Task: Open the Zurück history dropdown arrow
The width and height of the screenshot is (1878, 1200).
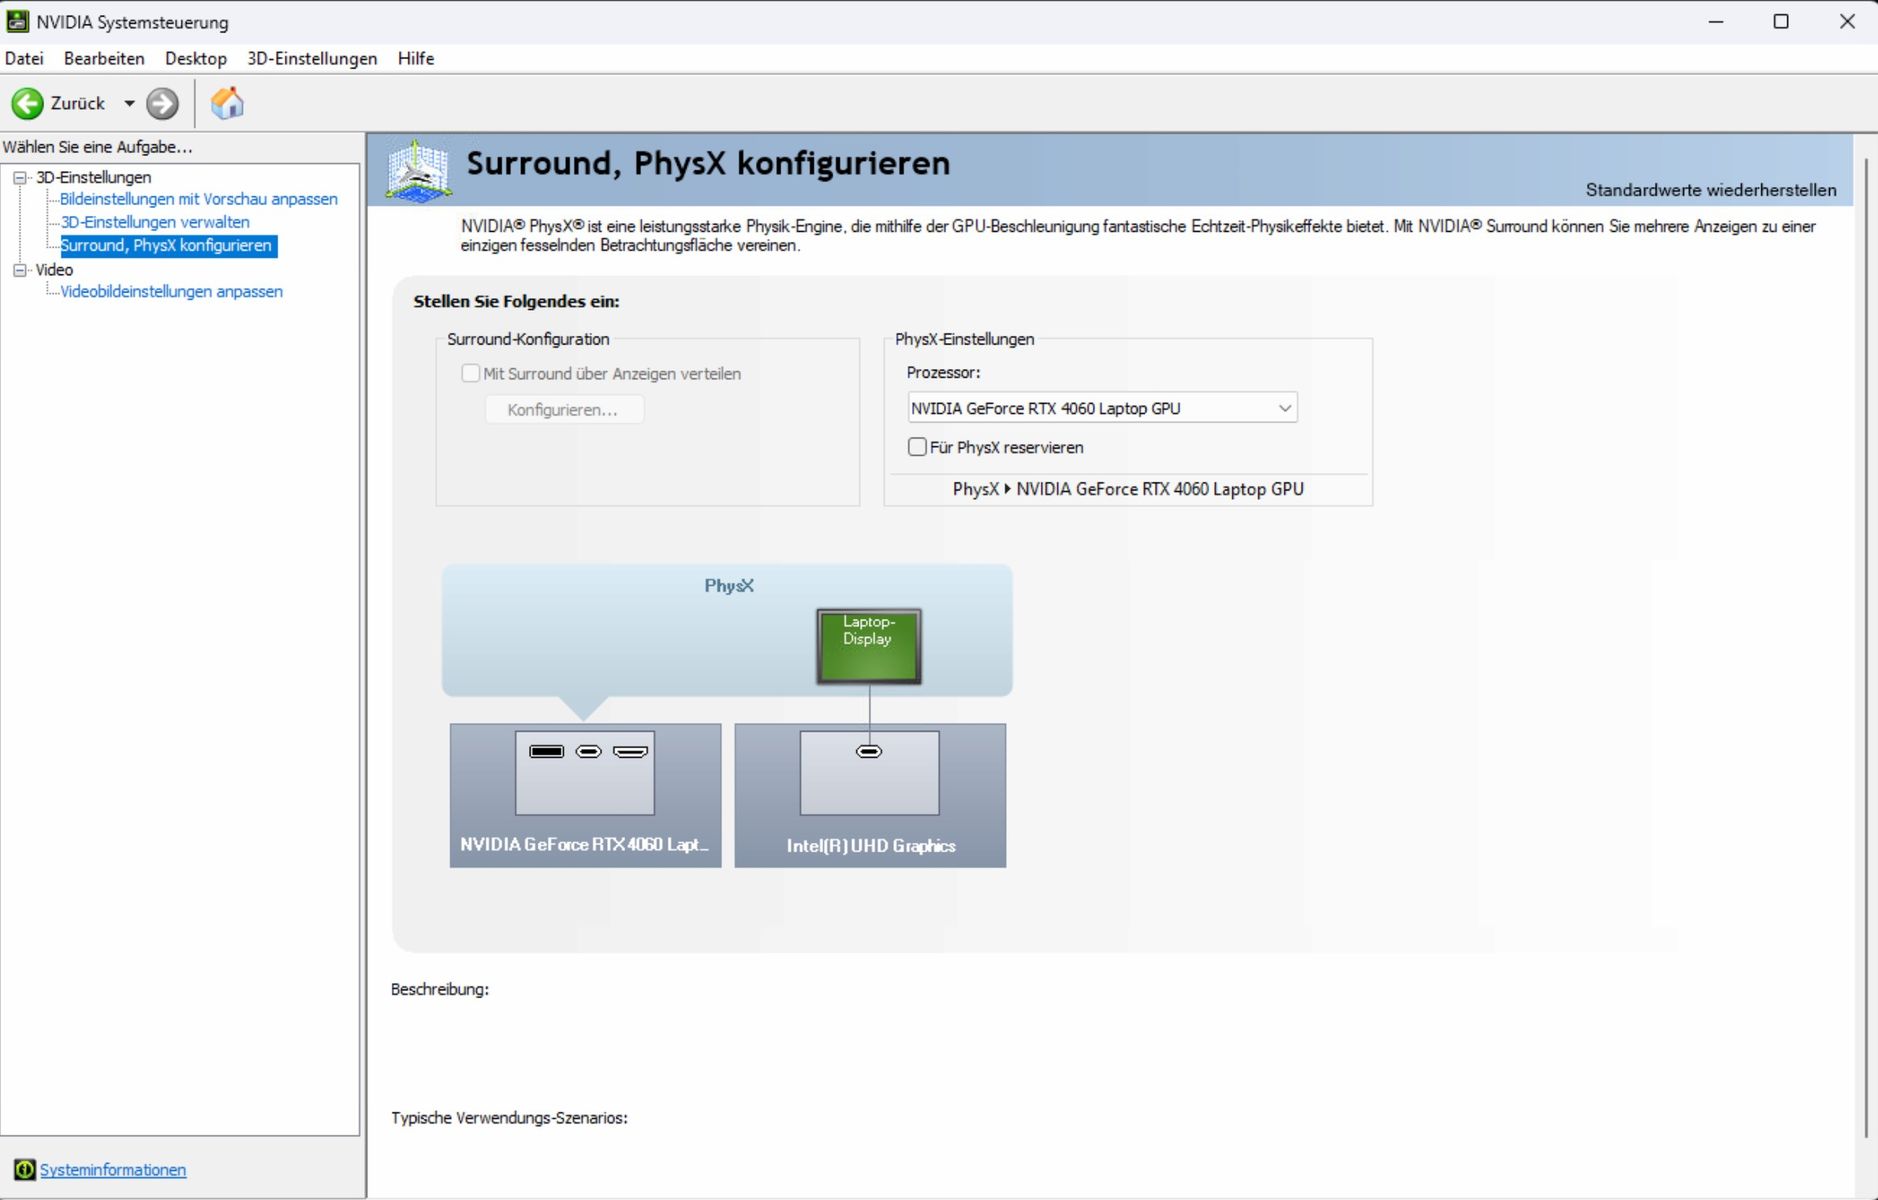Action: tap(129, 103)
